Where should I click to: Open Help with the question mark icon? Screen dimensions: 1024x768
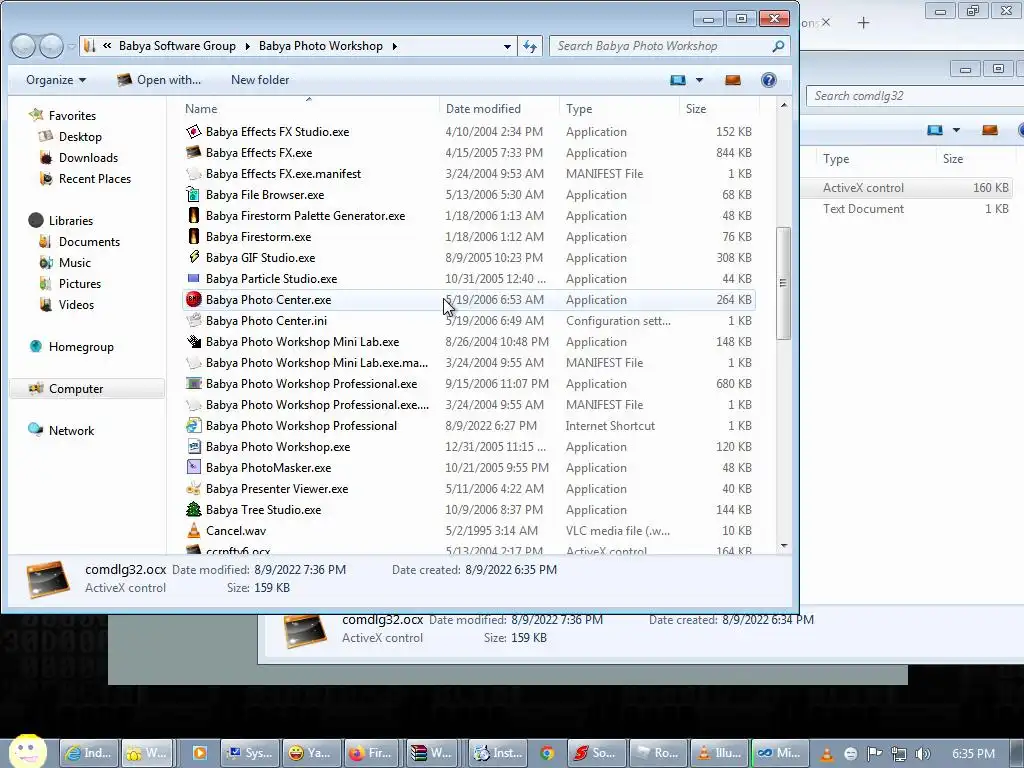(x=769, y=80)
